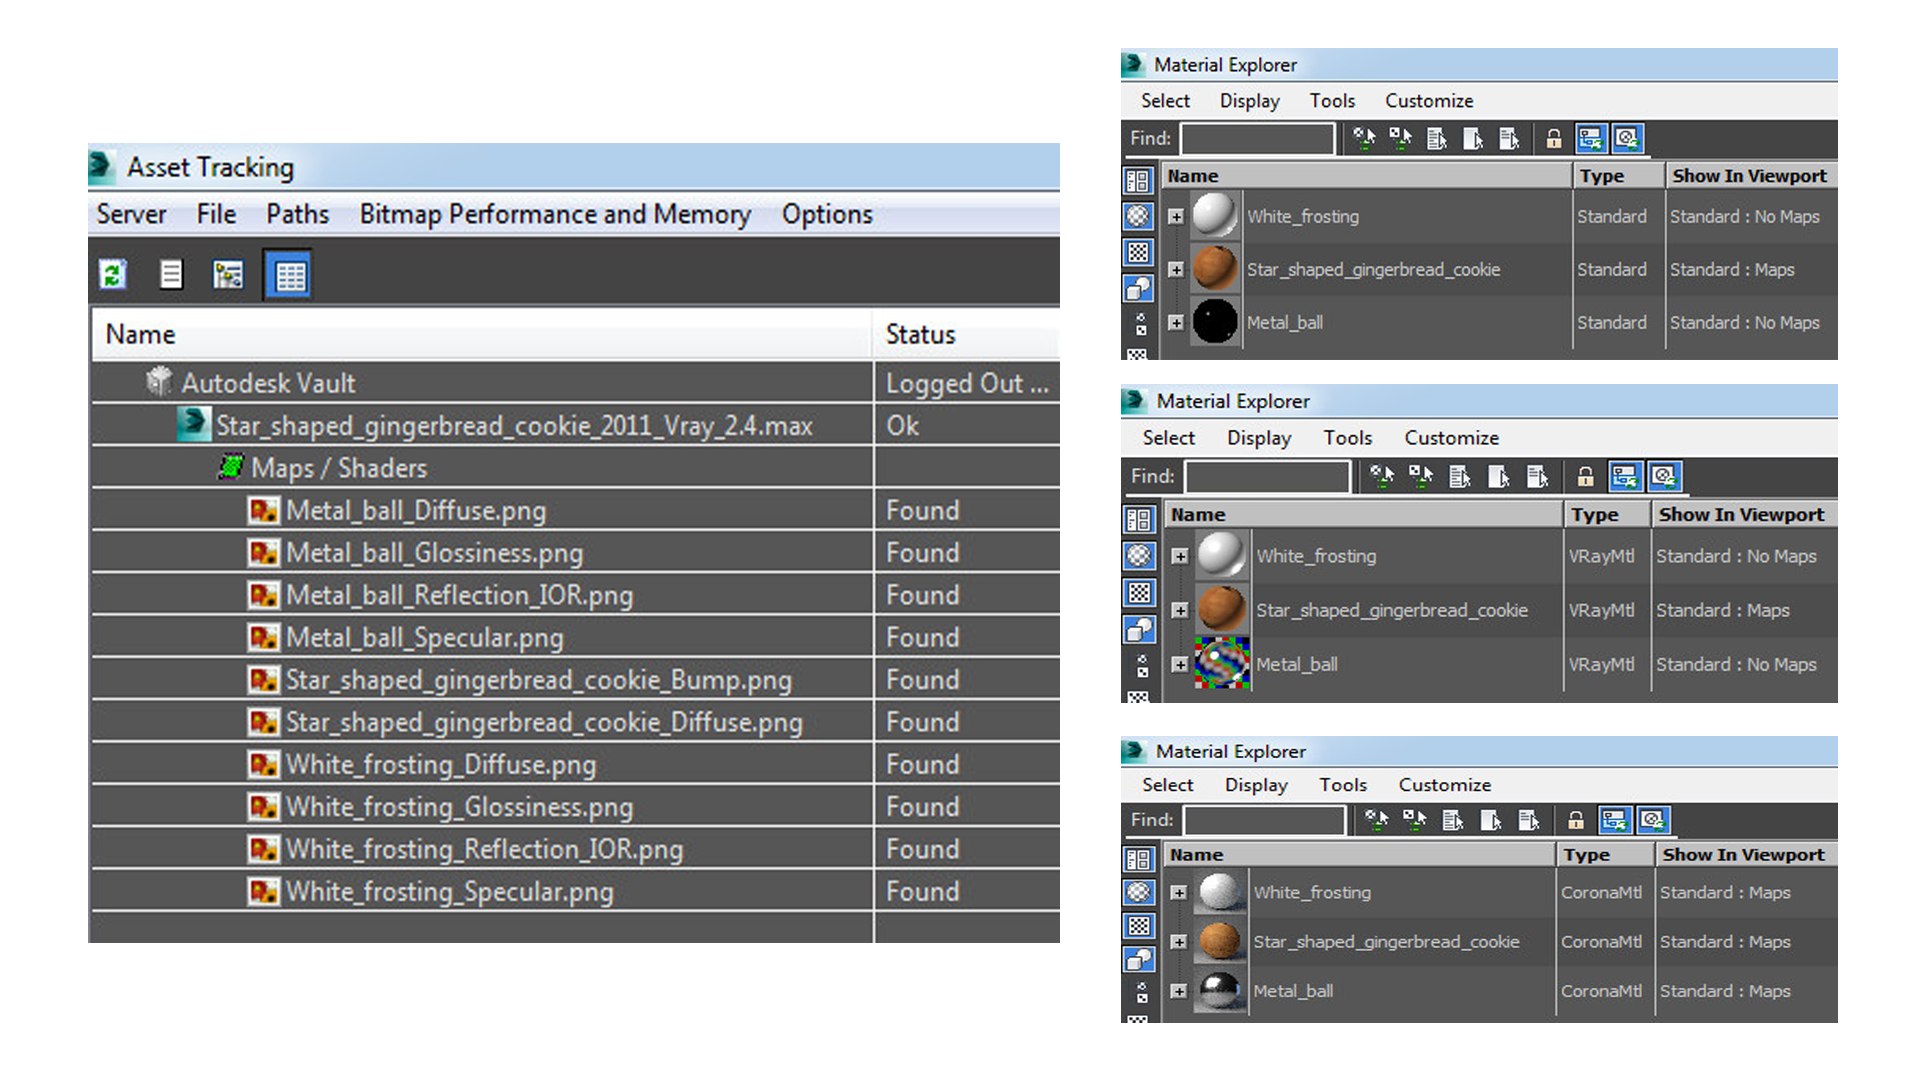Viewport: 1920px width, 1080px height.
Task: Click the Refresh icon in Asset Tracking
Action: 113,274
